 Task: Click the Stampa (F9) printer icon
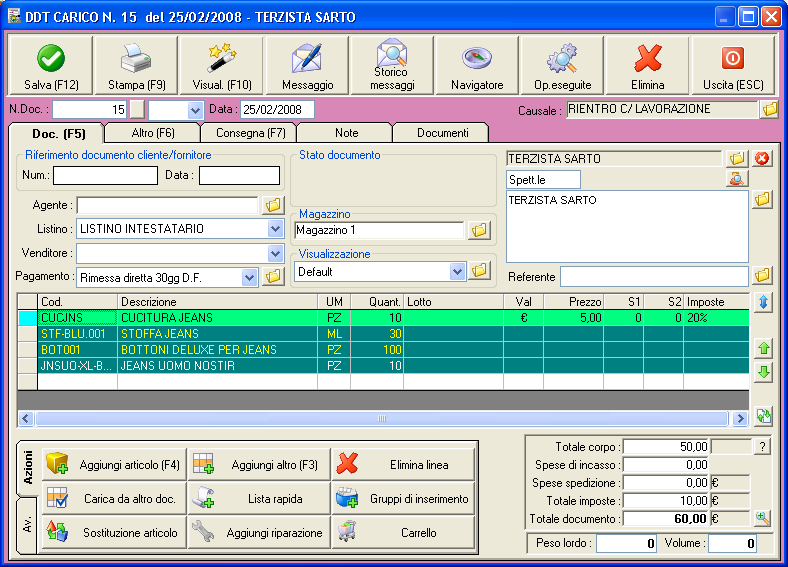pos(136,59)
